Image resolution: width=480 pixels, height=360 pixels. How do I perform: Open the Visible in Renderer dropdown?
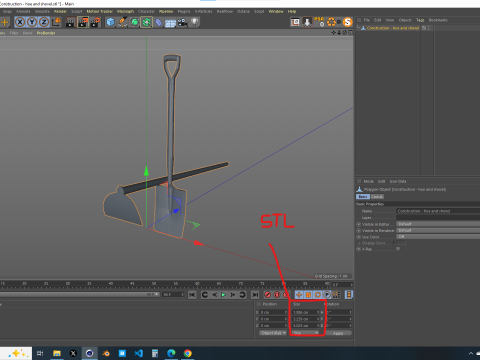[438, 230]
